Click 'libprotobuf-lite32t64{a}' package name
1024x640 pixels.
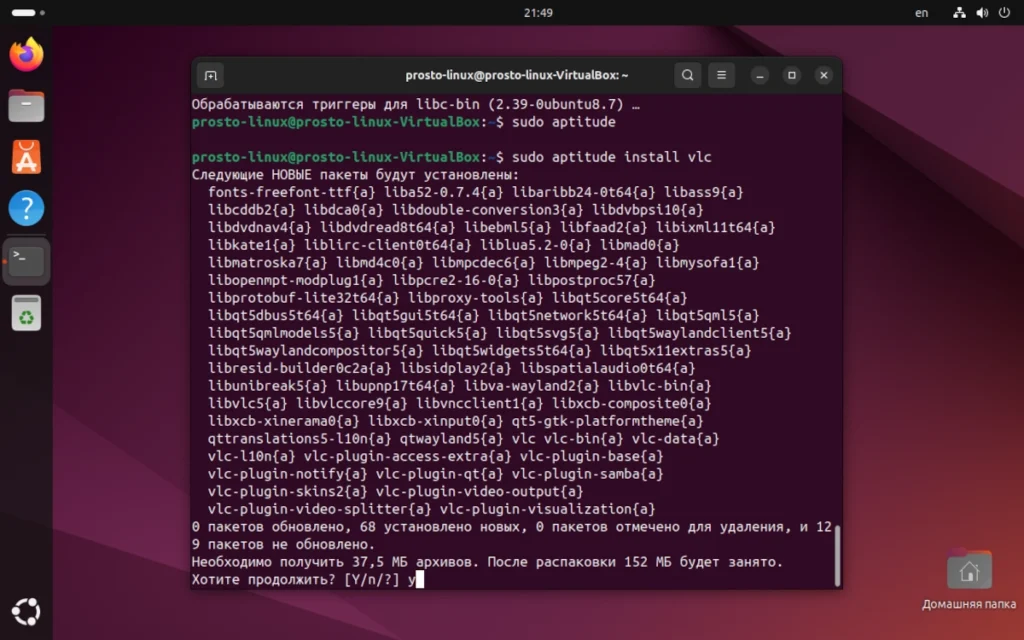point(304,298)
